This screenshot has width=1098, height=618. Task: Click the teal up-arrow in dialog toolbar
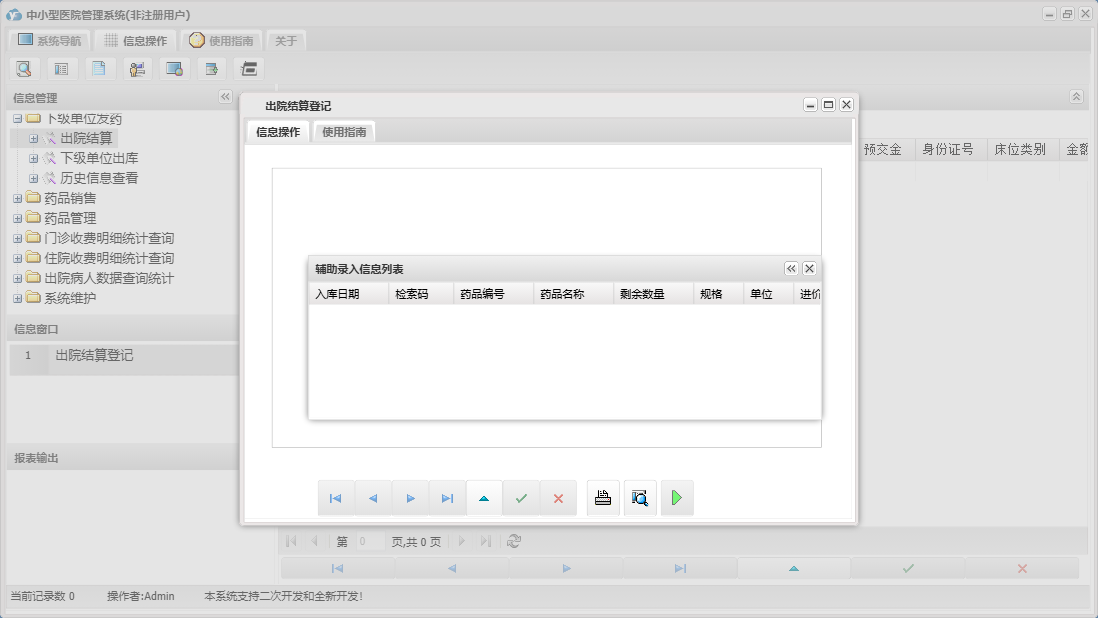tap(484, 498)
